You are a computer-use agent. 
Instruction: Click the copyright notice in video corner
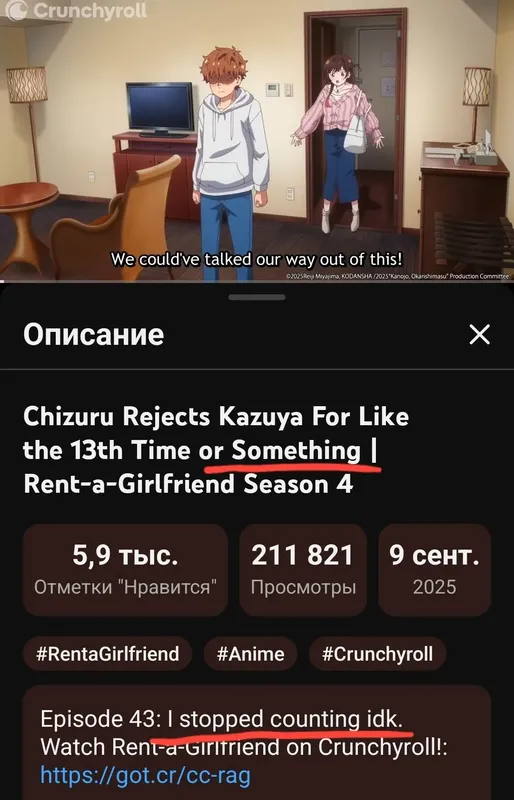[x=397, y=276]
